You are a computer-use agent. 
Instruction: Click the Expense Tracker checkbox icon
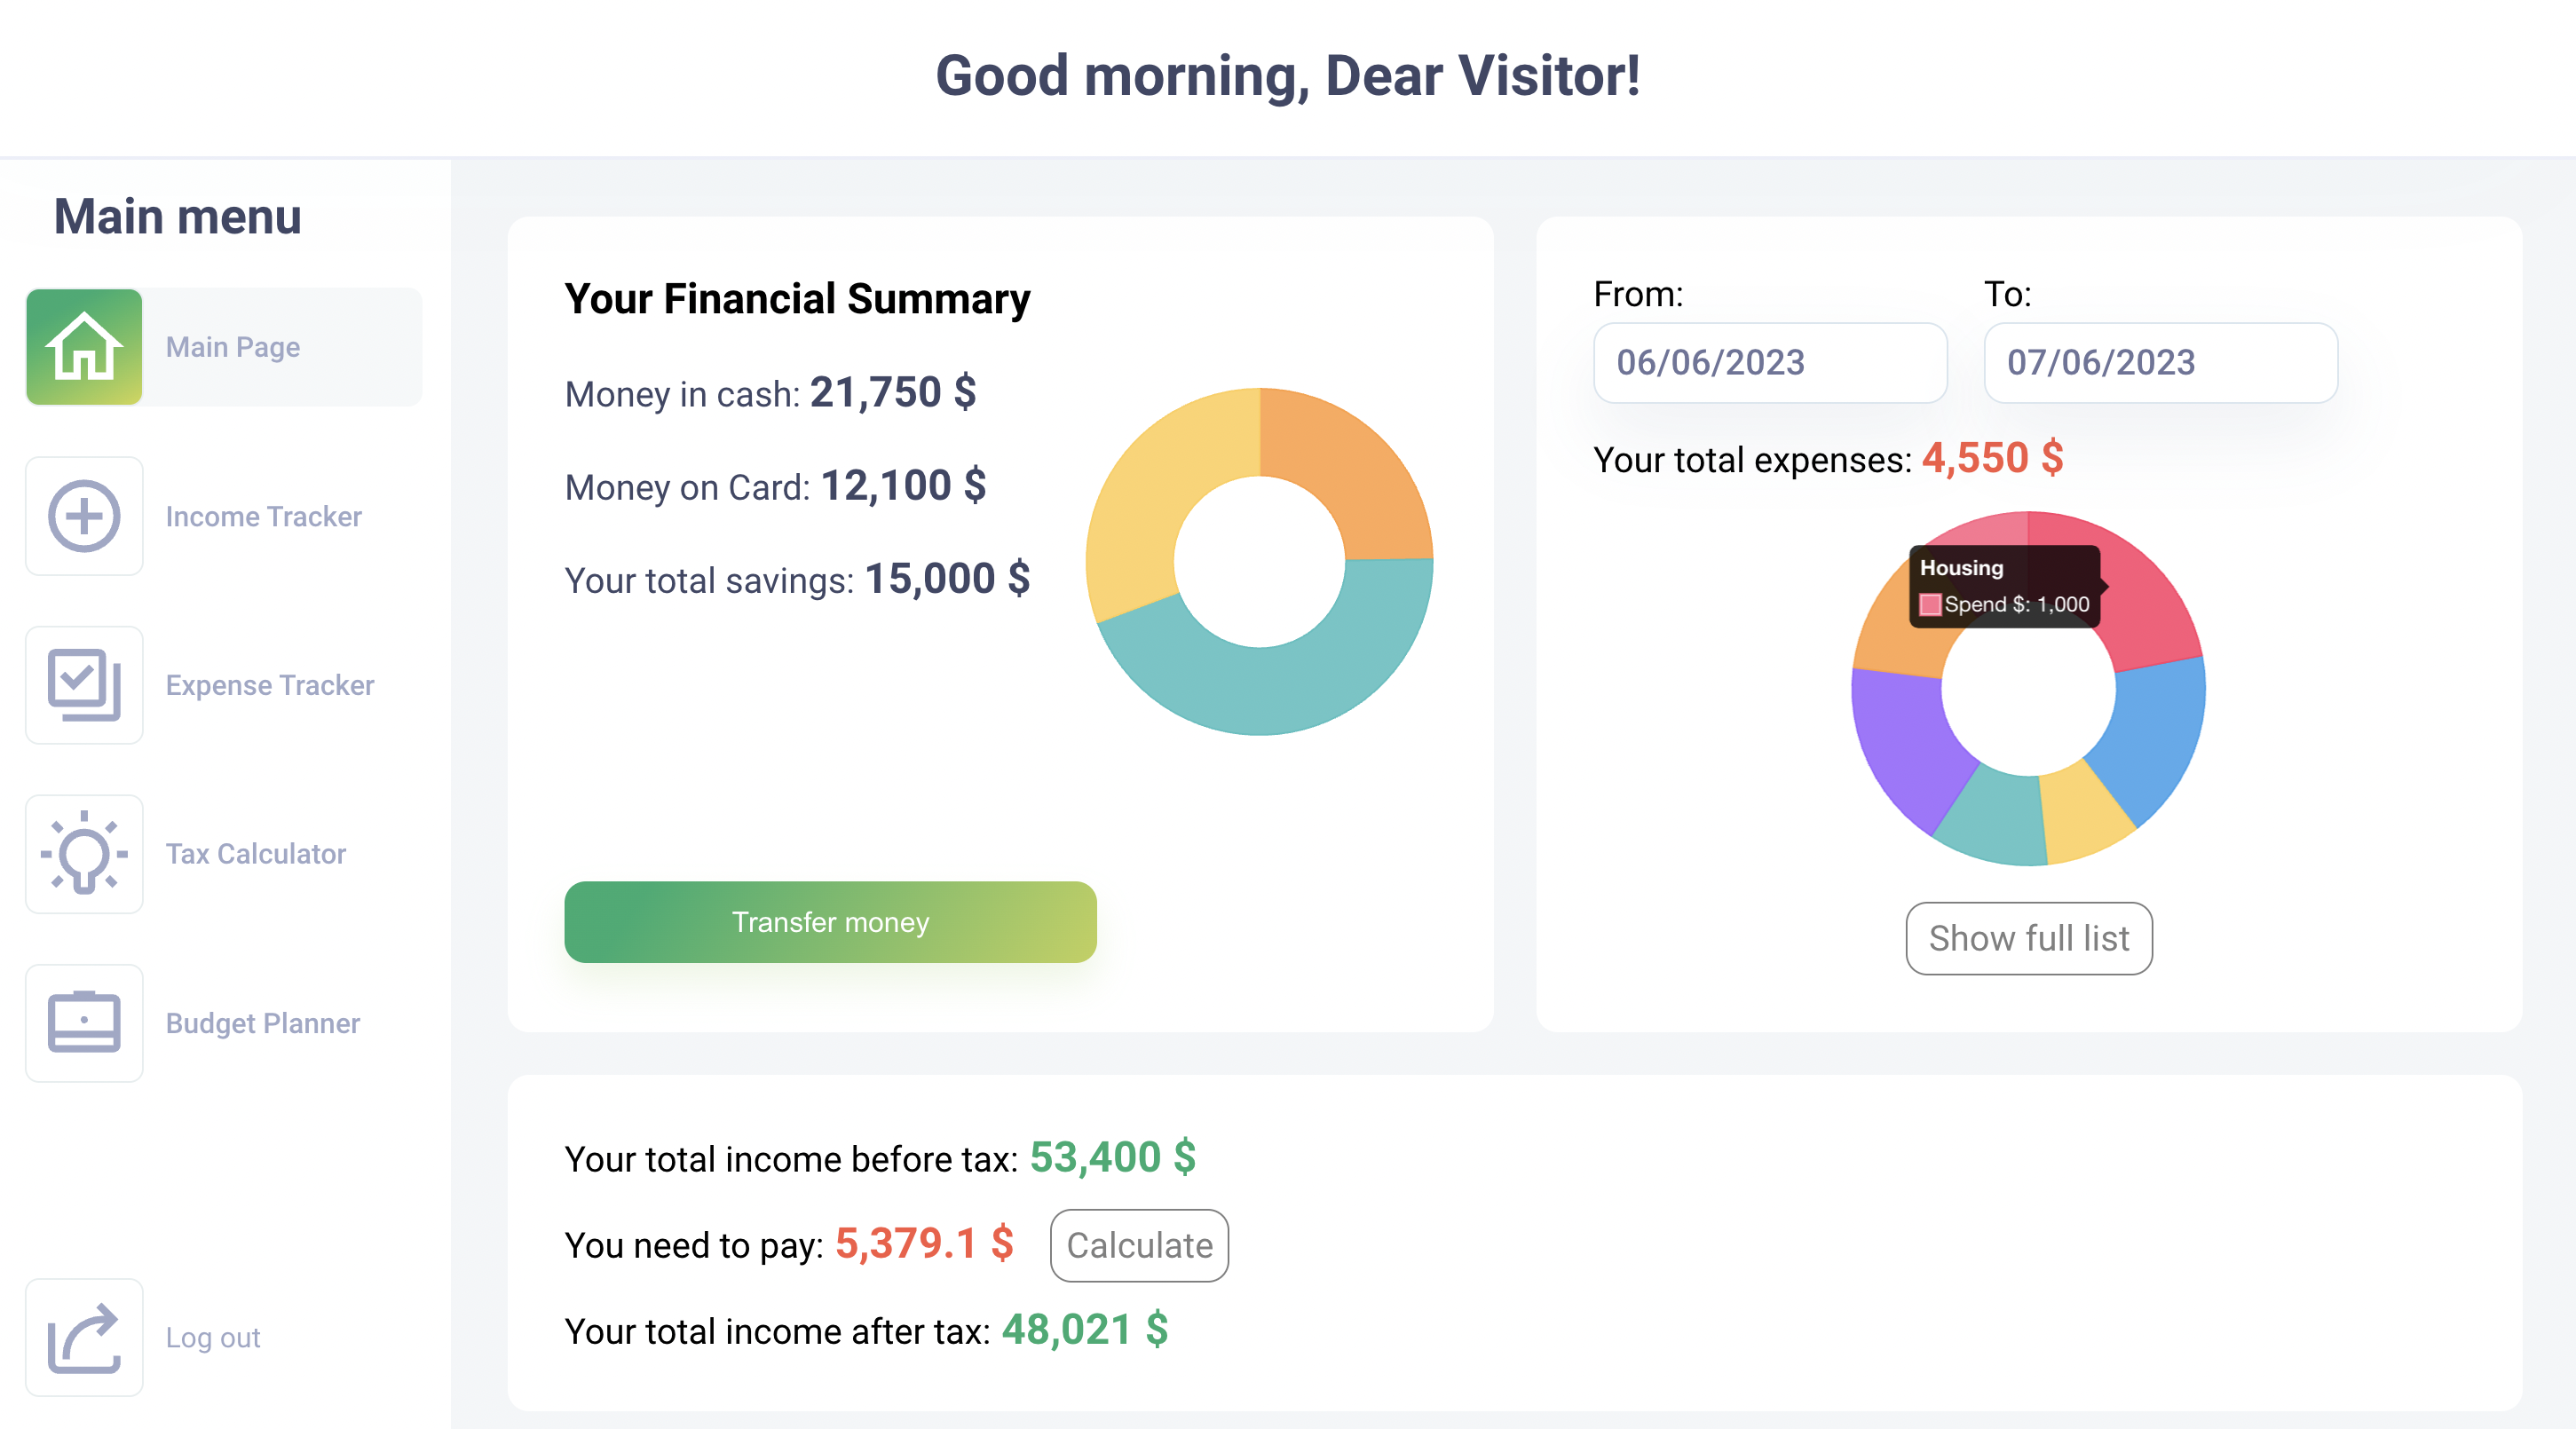click(84, 685)
